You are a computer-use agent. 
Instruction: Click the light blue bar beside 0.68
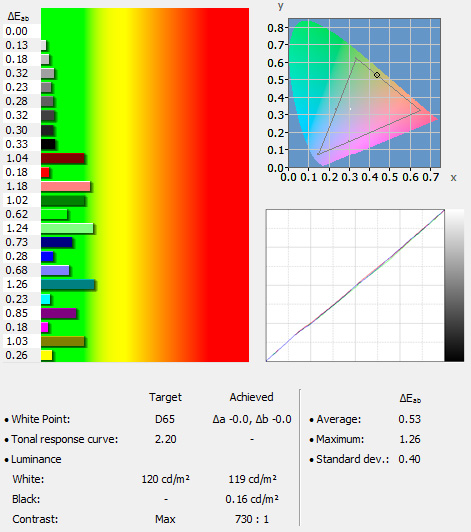(x=55, y=270)
